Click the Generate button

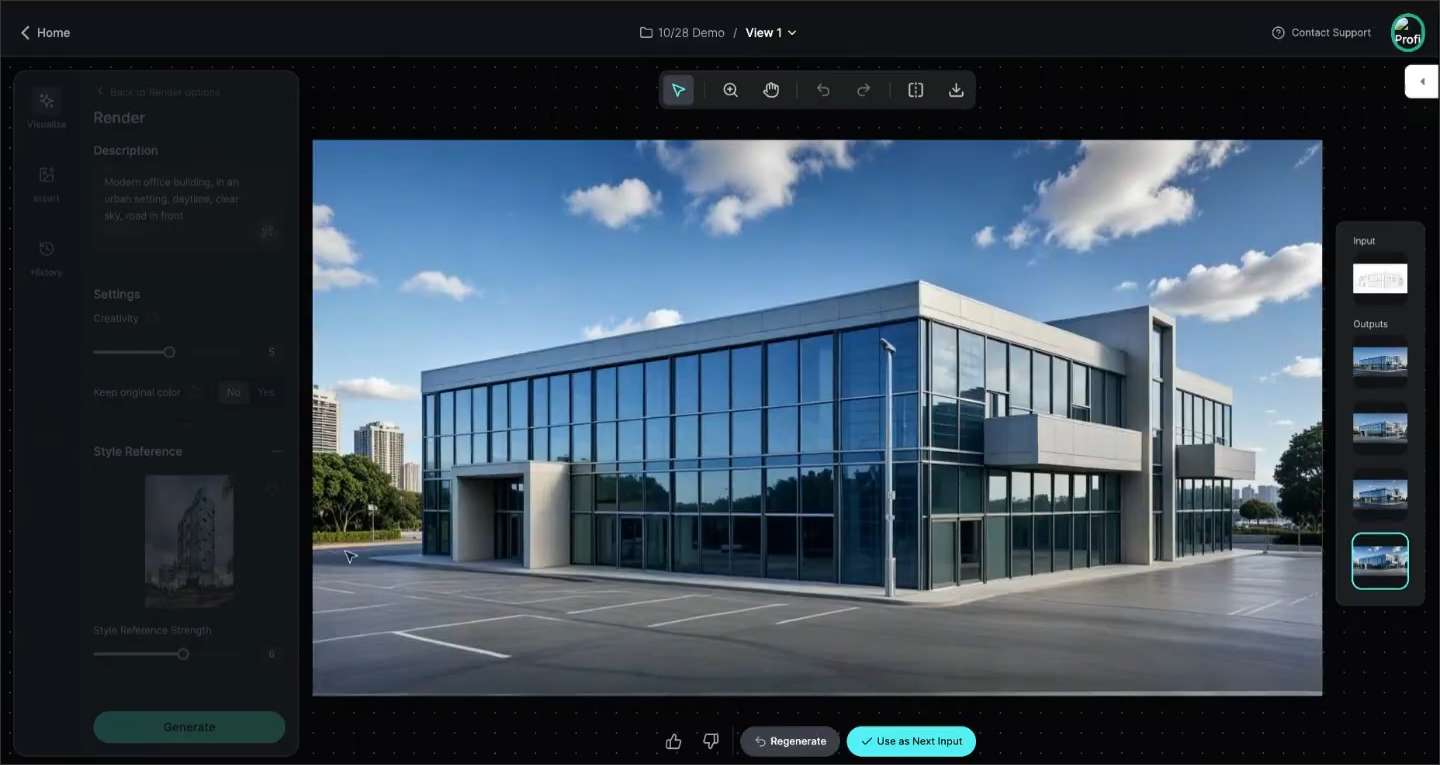tap(189, 727)
